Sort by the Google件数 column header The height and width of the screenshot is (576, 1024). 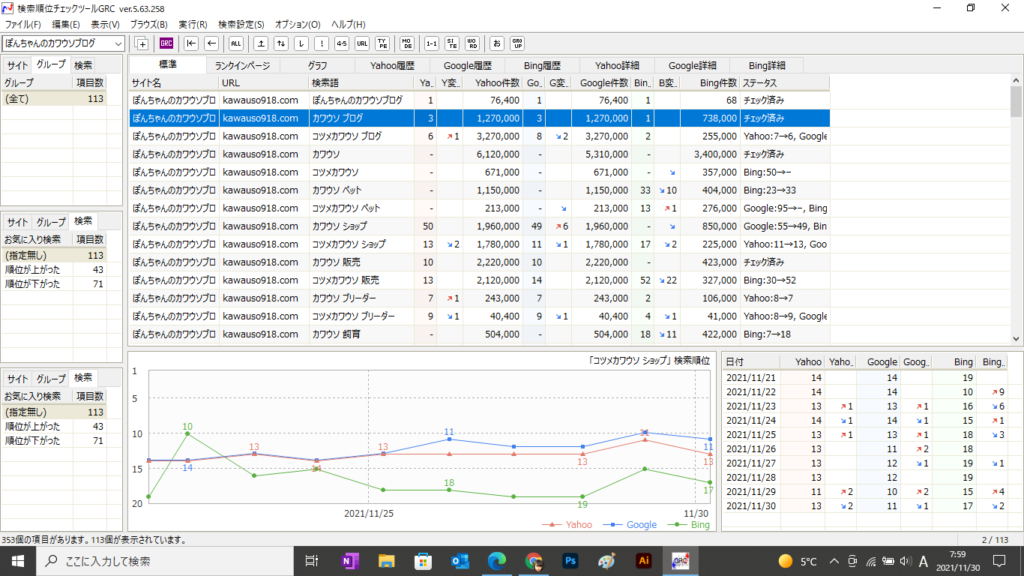(x=601, y=83)
